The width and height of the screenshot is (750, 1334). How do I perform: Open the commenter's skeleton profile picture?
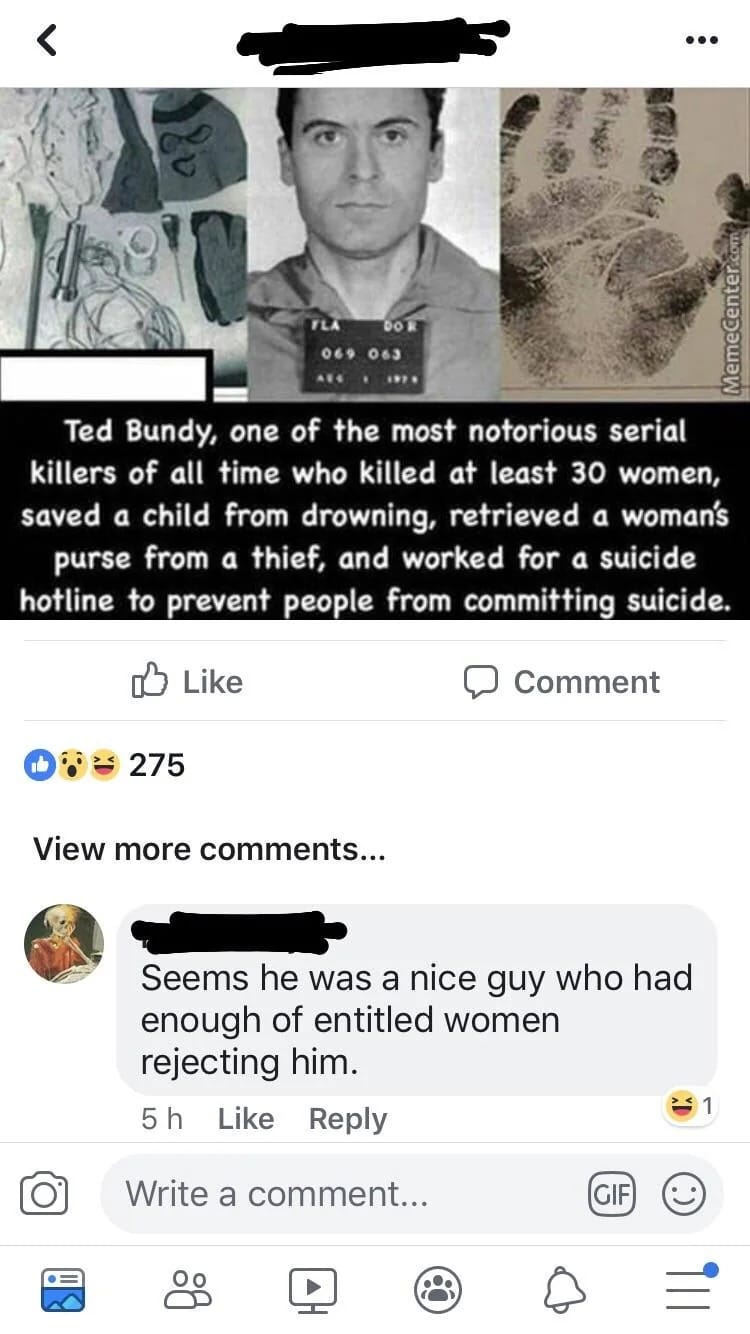[64, 944]
